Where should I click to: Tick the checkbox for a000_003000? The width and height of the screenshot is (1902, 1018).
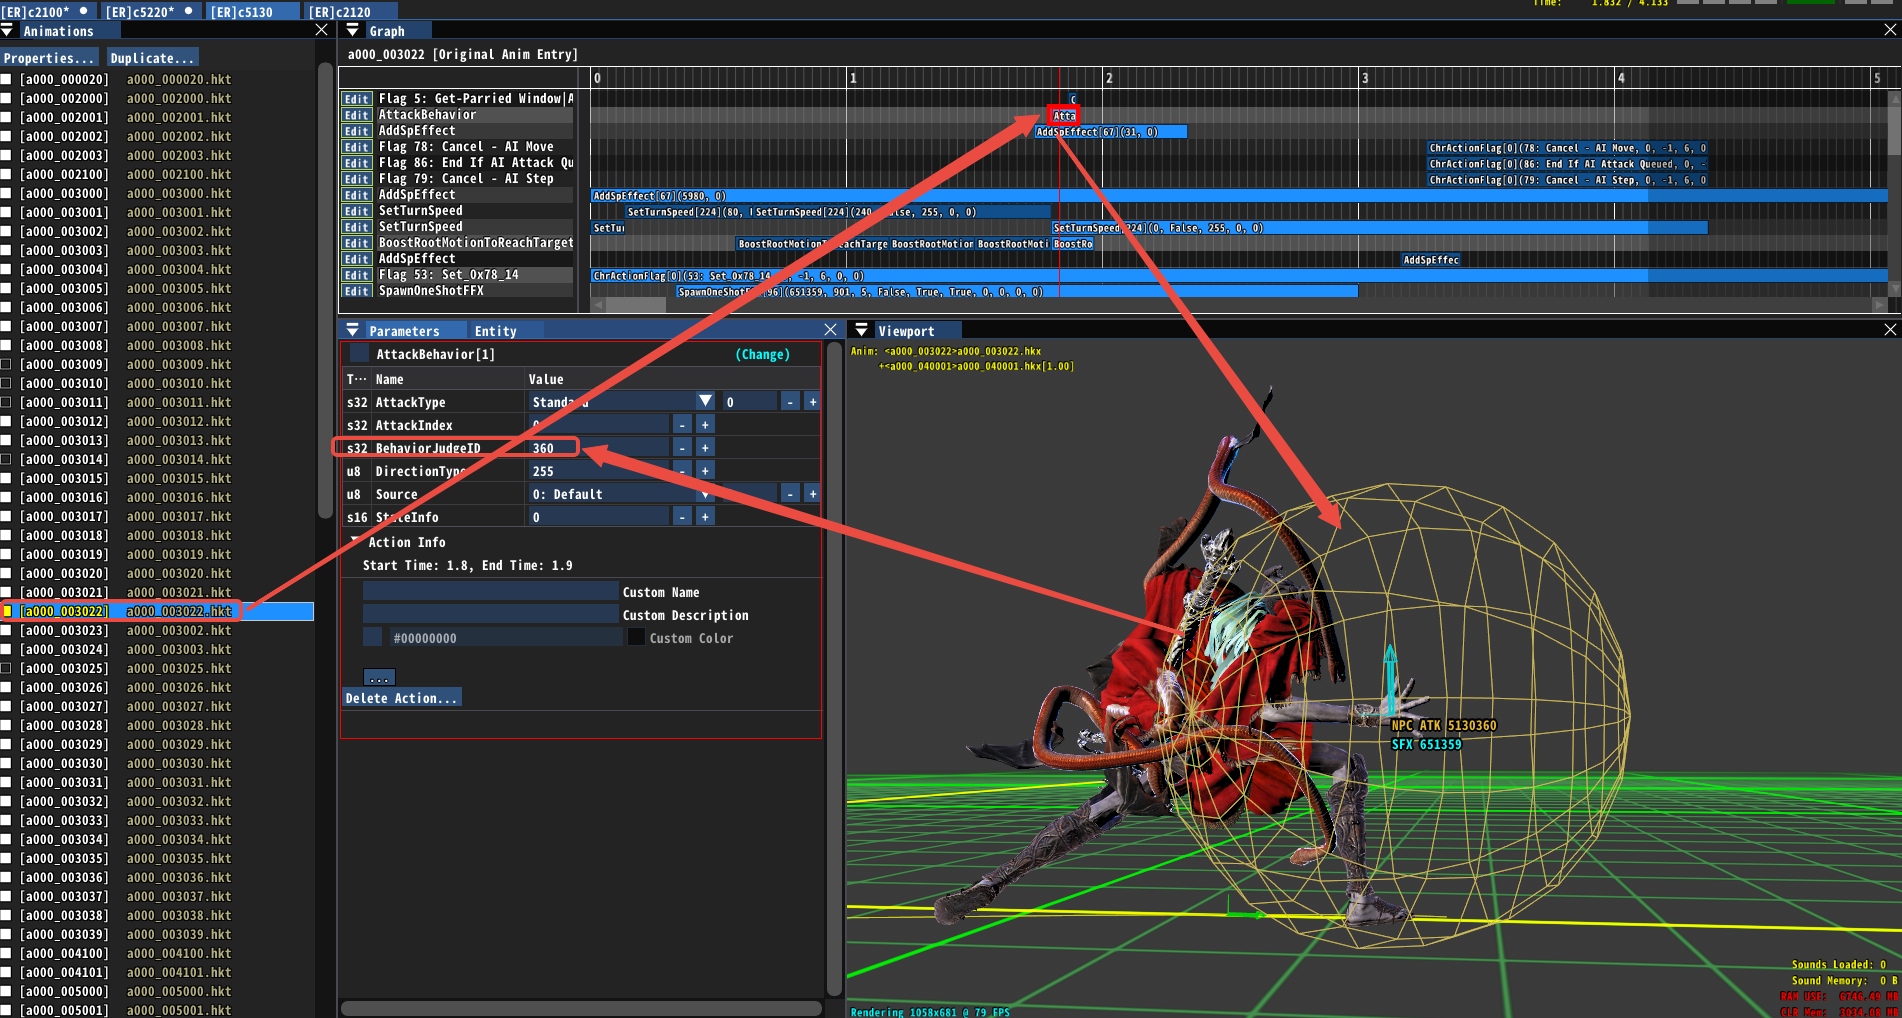pyautogui.click(x=6, y=193)
